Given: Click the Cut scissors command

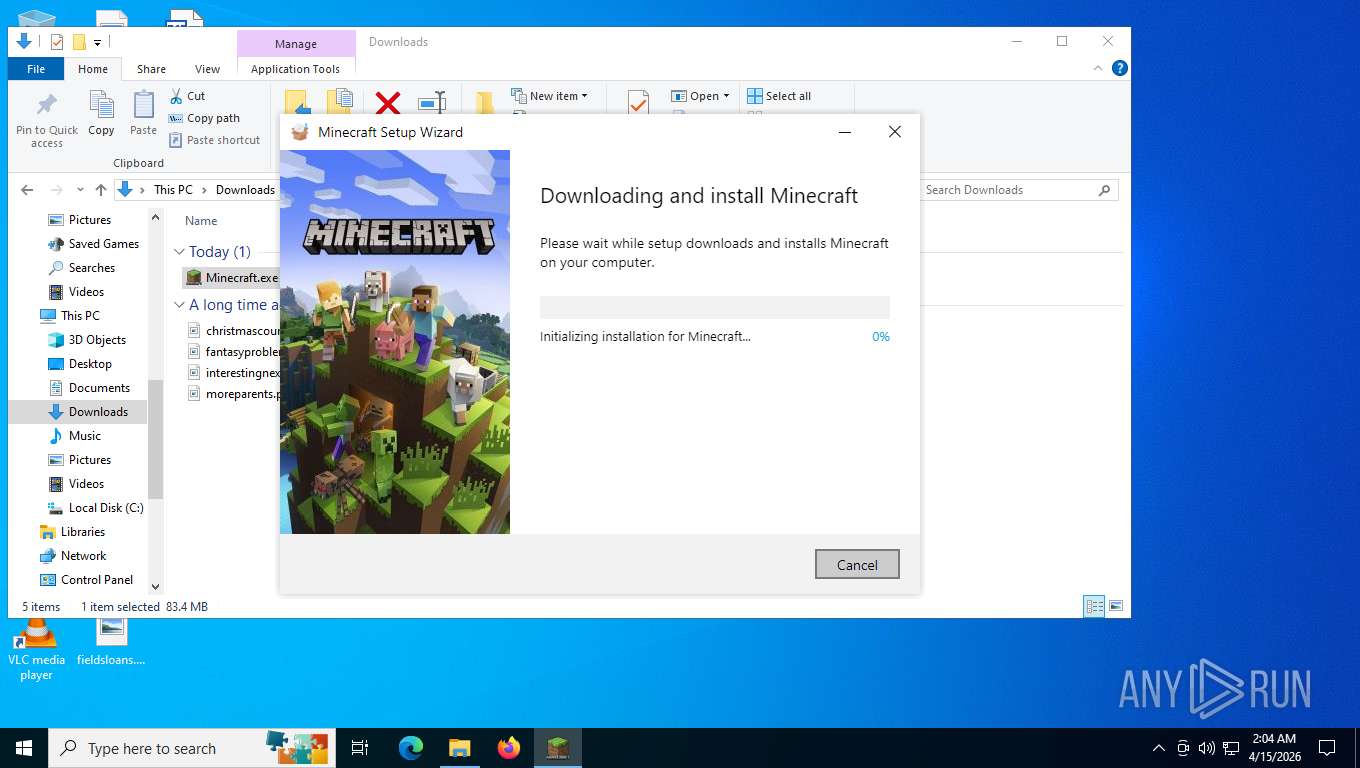Looking at the screenshot, I should click(x=187, y=96).
